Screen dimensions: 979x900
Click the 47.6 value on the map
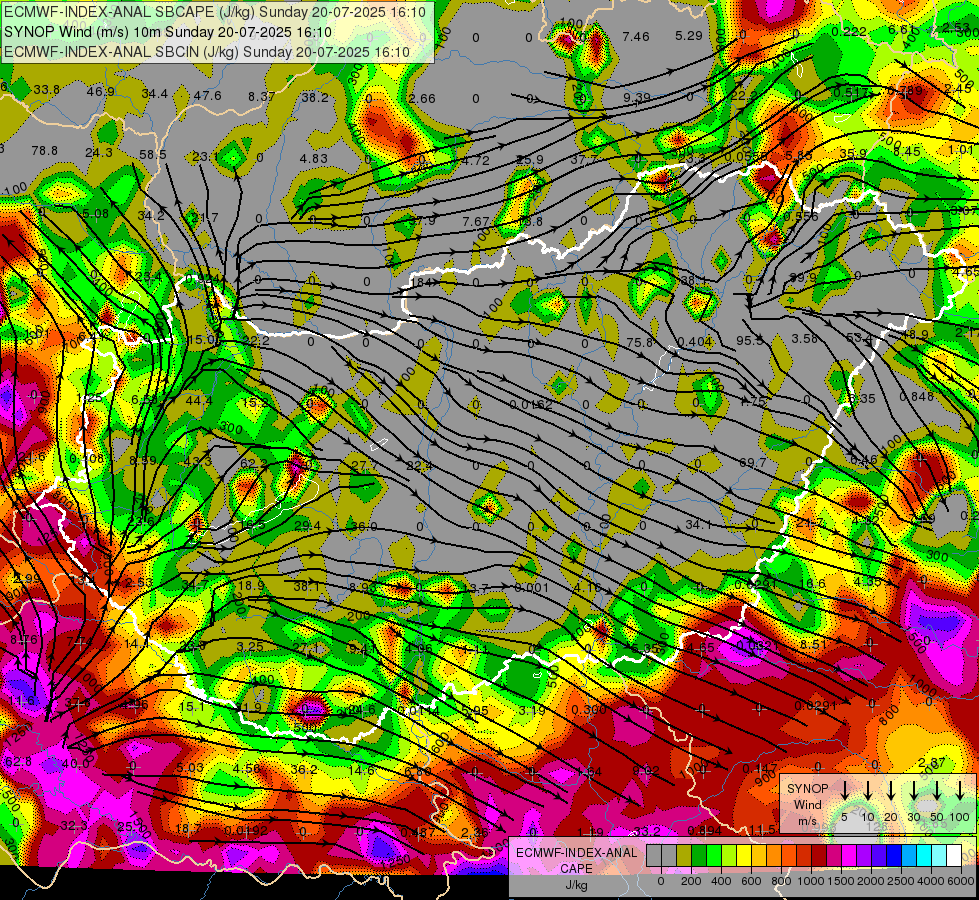pyautogui.click(x=207, y=96)
